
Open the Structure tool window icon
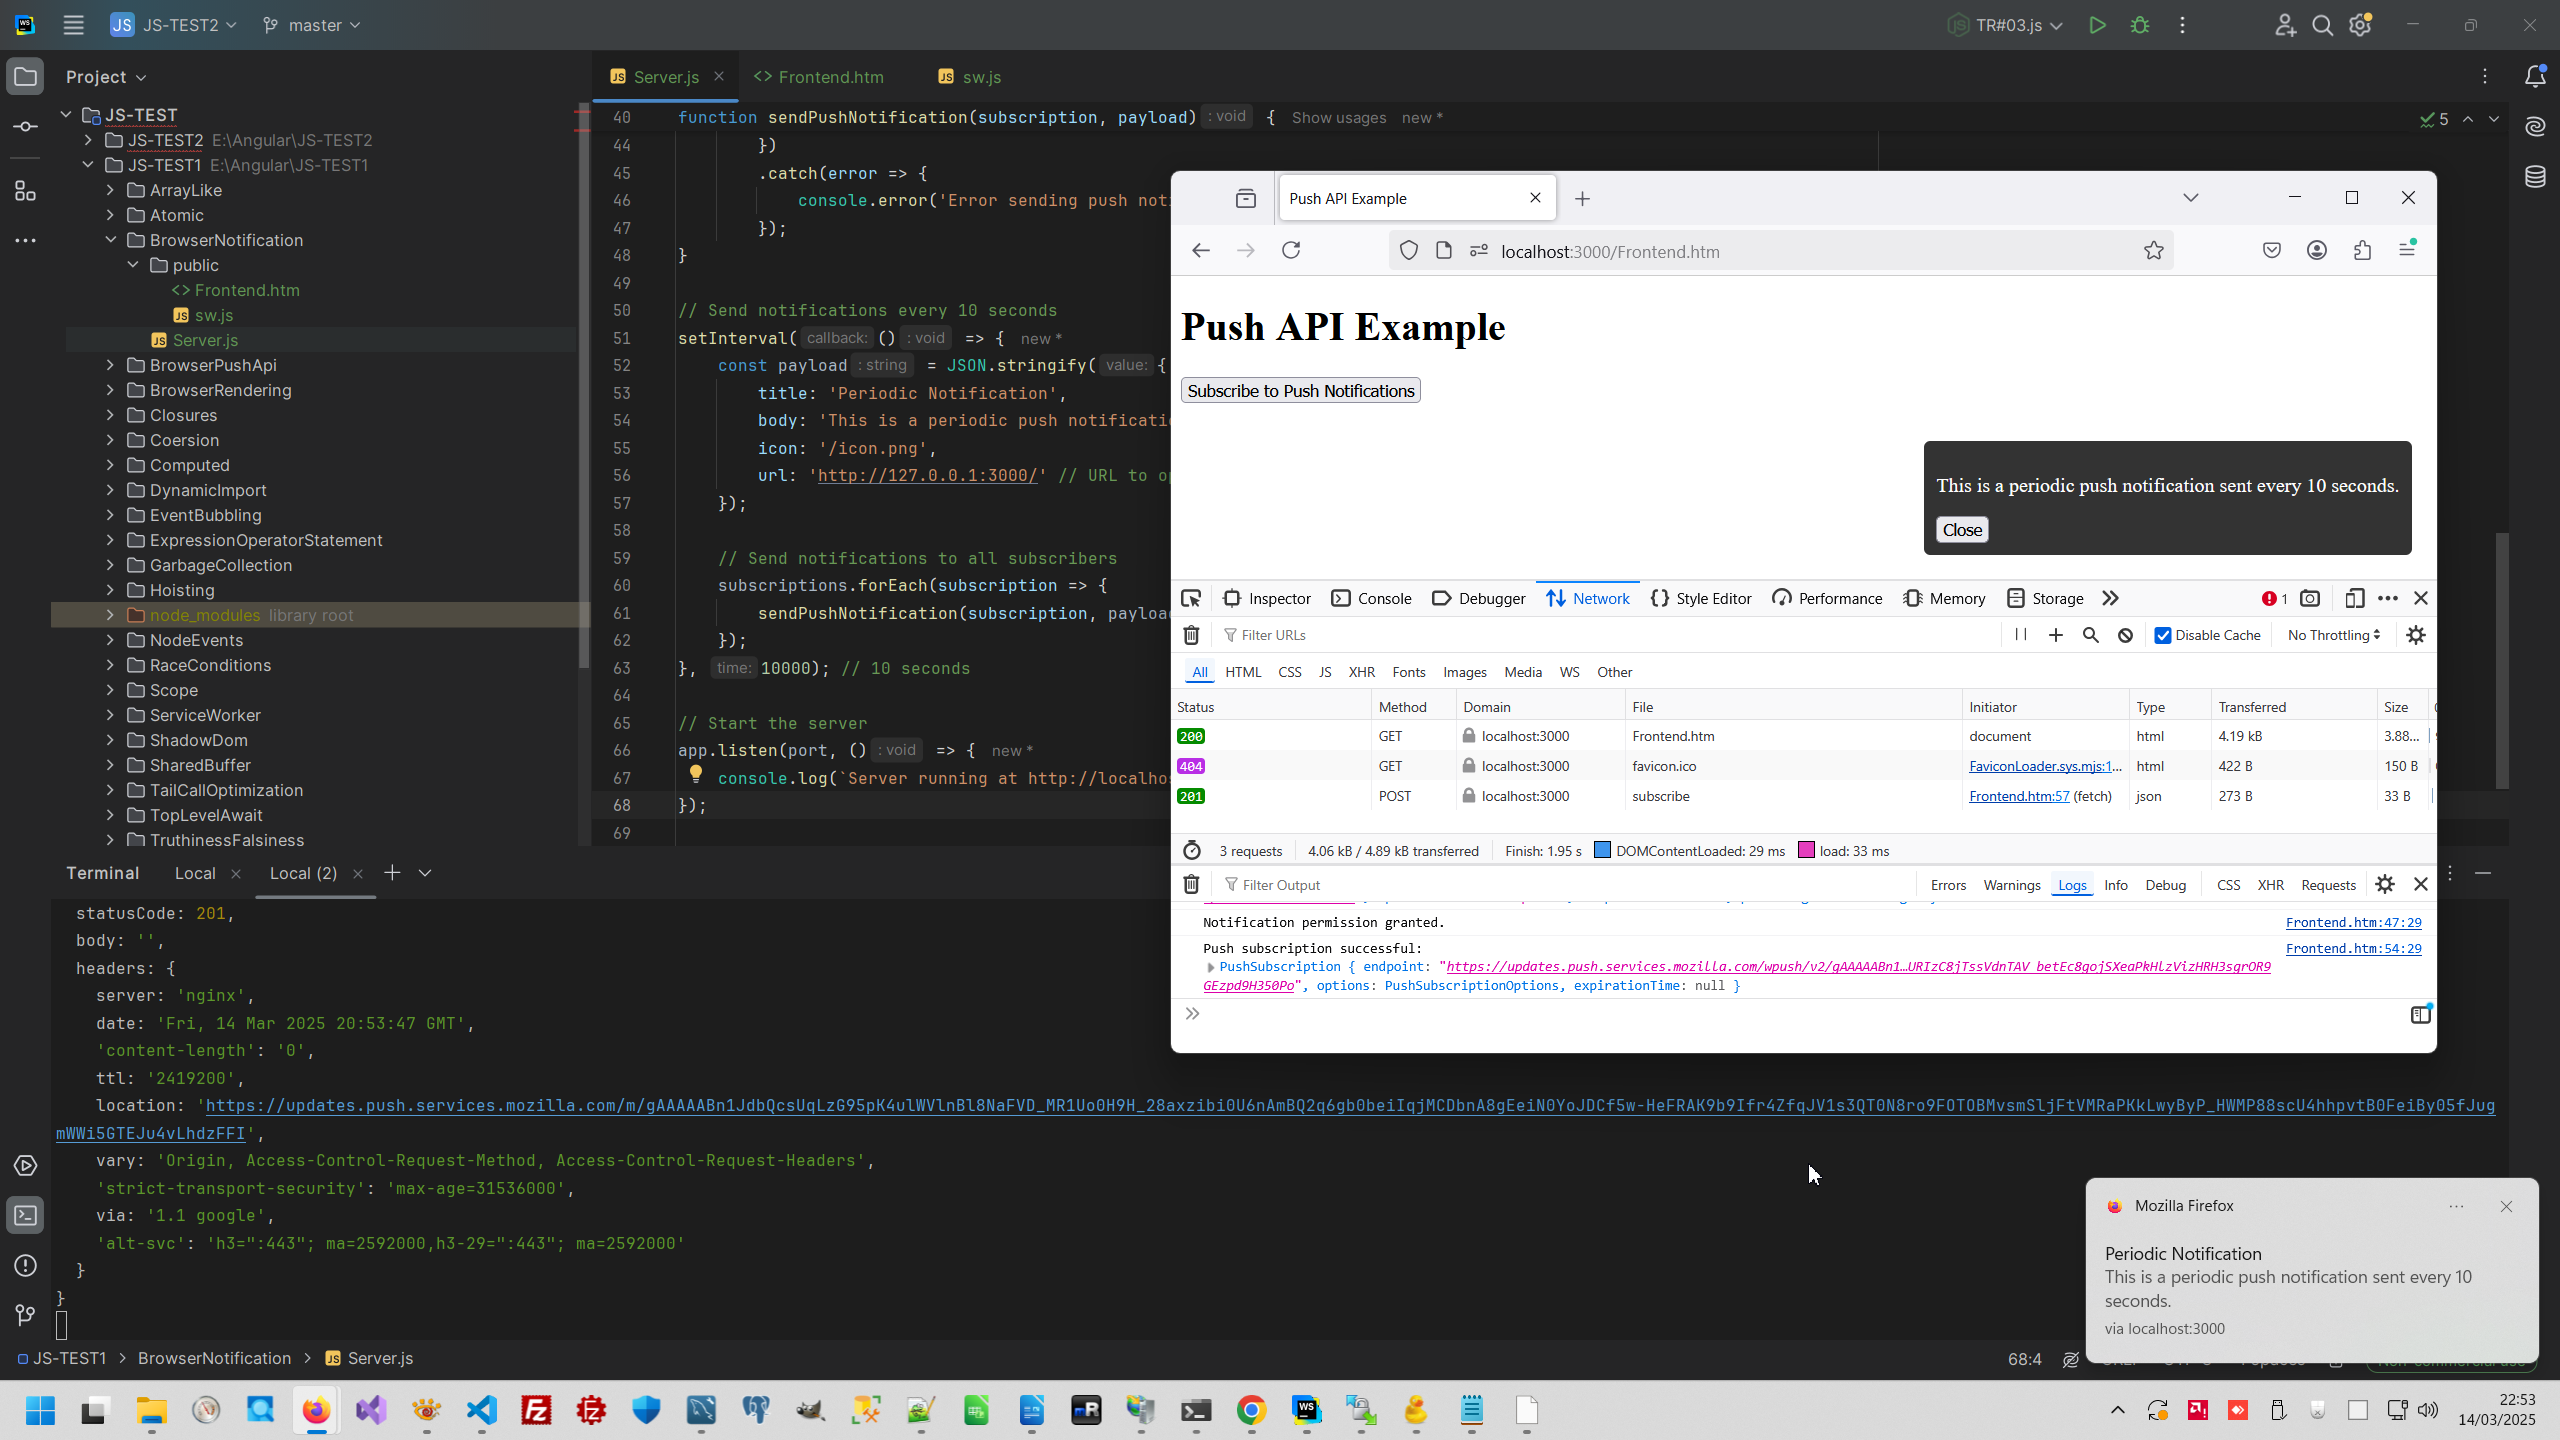click(25, 190)
